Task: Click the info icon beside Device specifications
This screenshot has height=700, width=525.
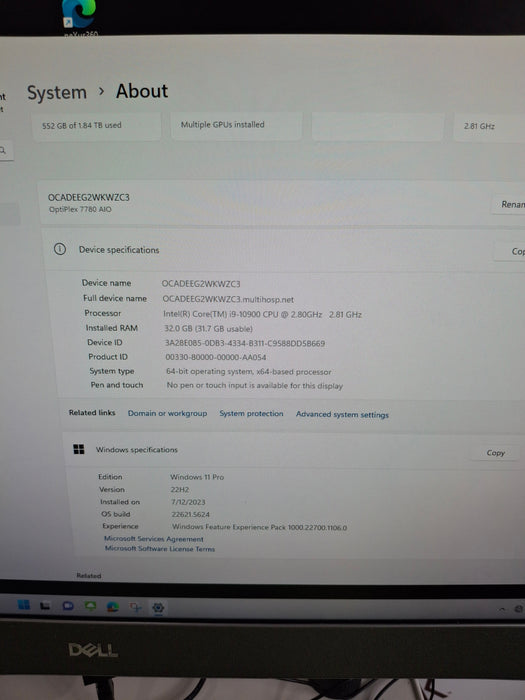Action: (60, 249)
